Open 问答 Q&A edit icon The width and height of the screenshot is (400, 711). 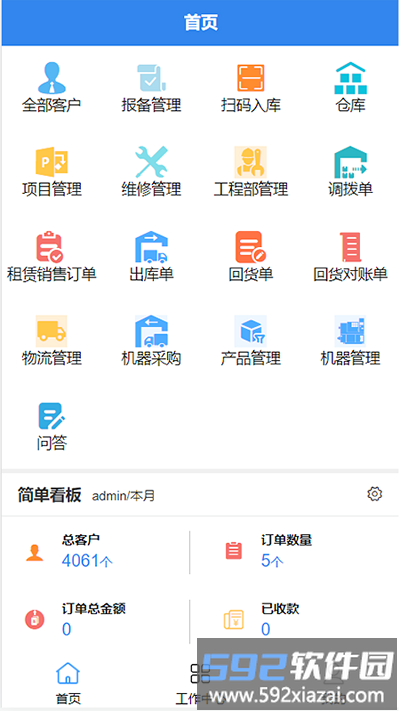click(x=52, y=416)
